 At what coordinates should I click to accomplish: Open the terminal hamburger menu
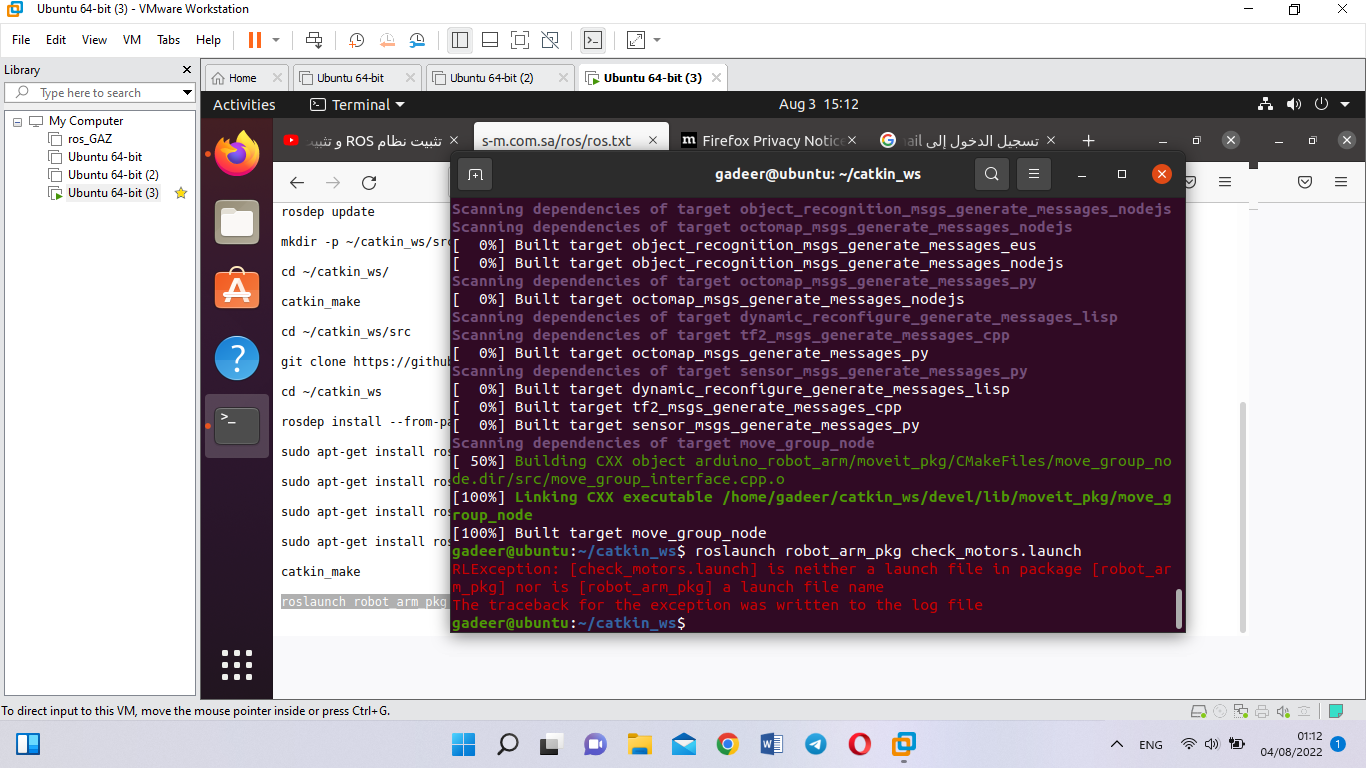(x=1034, y=174)
